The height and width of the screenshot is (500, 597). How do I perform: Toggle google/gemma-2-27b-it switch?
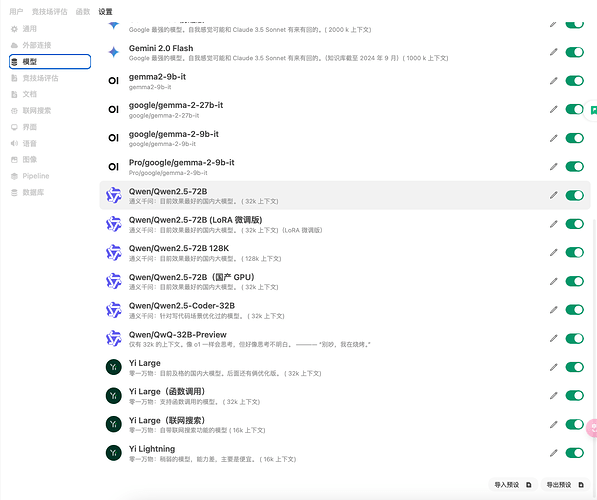pos(575,110)
